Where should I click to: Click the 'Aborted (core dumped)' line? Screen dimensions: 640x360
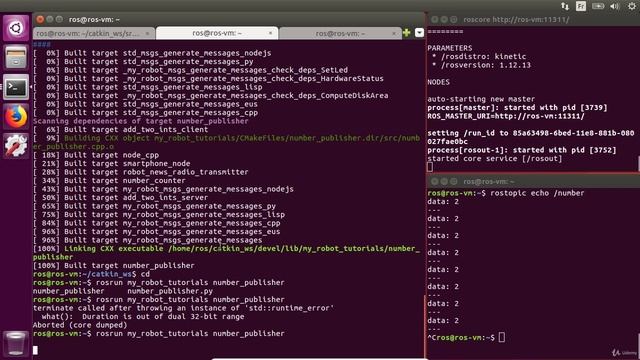pos(80,325)
